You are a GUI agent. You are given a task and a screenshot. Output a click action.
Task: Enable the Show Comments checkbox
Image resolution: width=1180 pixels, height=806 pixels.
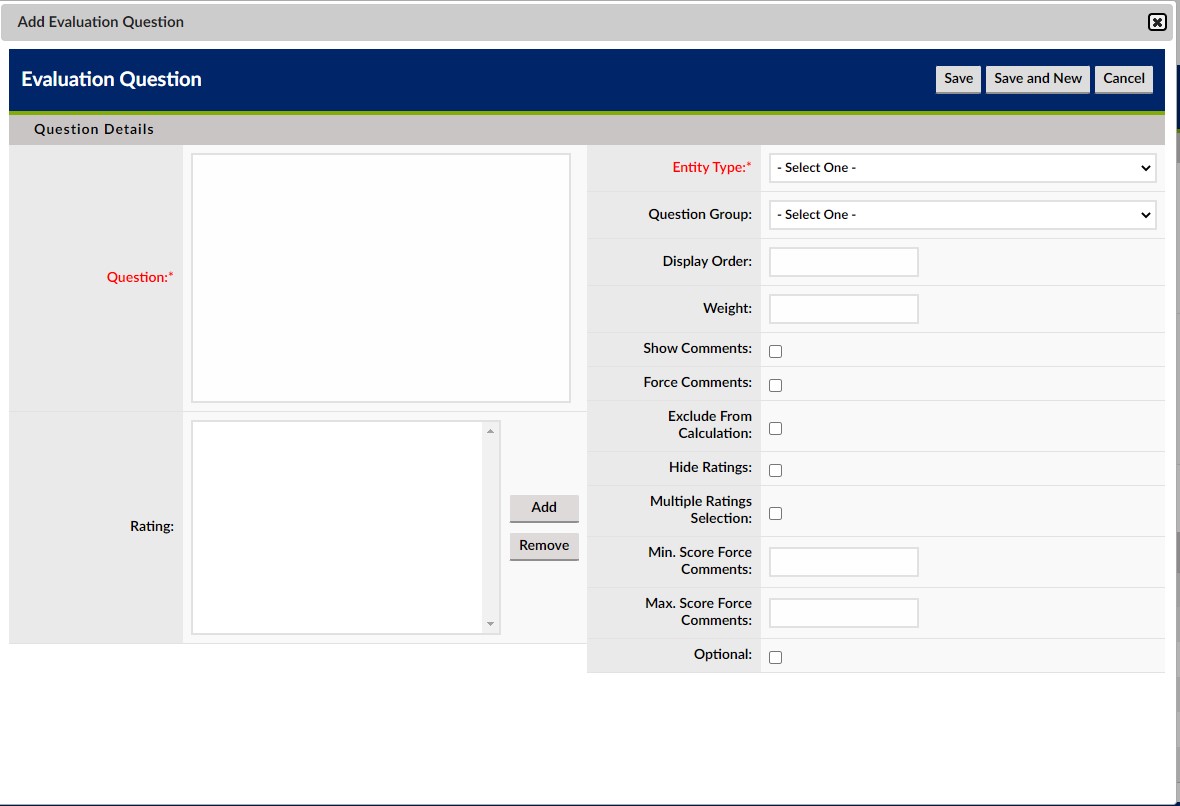point(775,351)
